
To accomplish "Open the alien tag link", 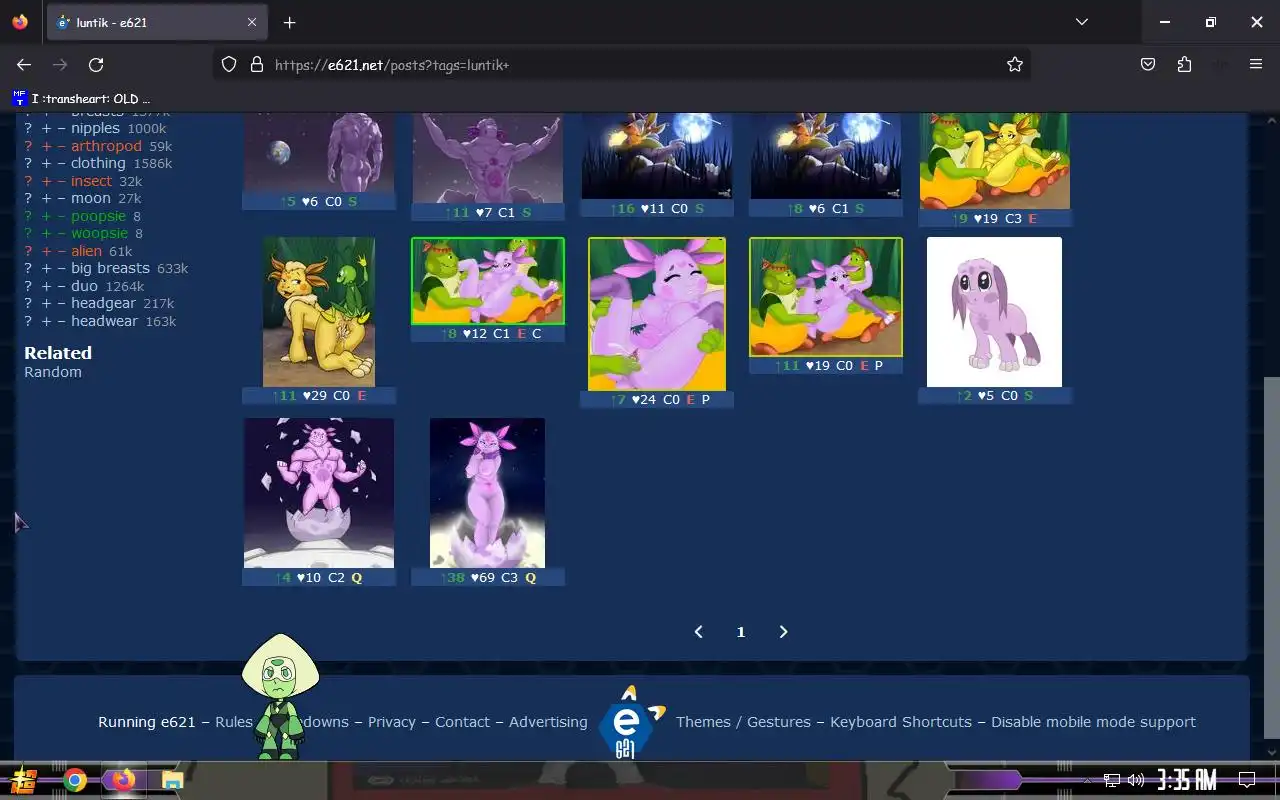I will (86, 251).
